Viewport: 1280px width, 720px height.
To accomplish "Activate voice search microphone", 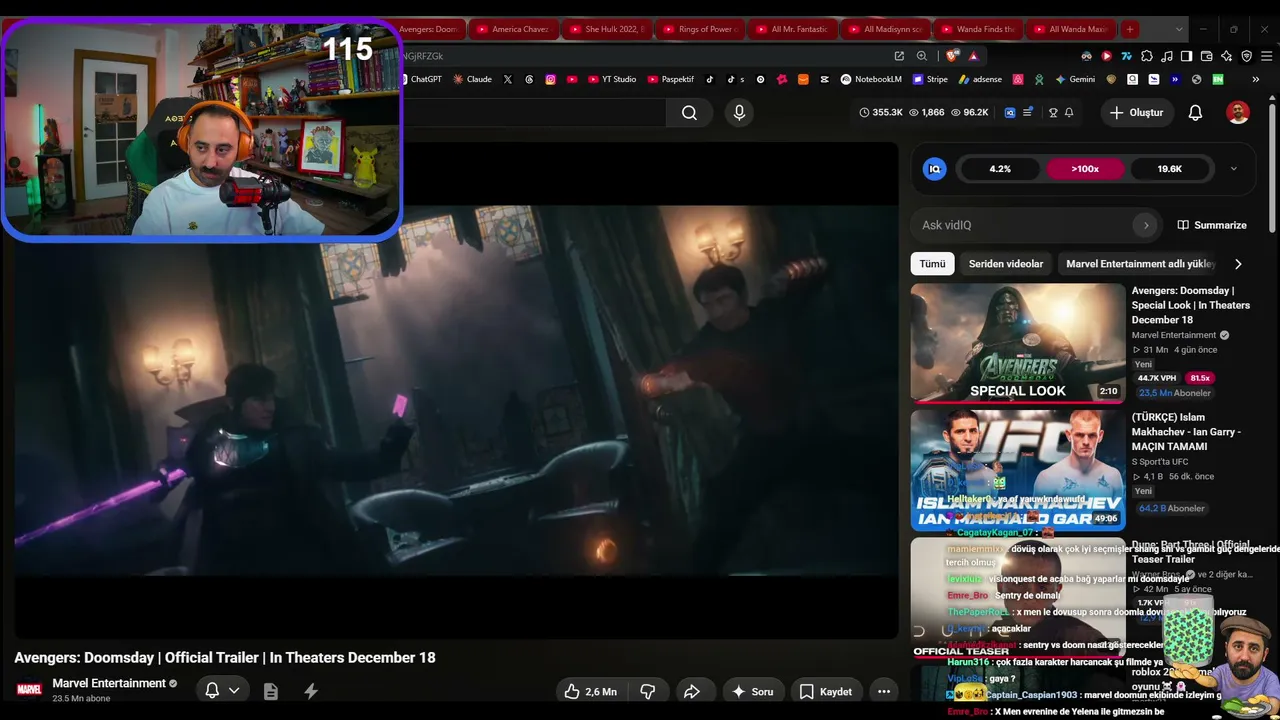I will [x=739, y=113].
